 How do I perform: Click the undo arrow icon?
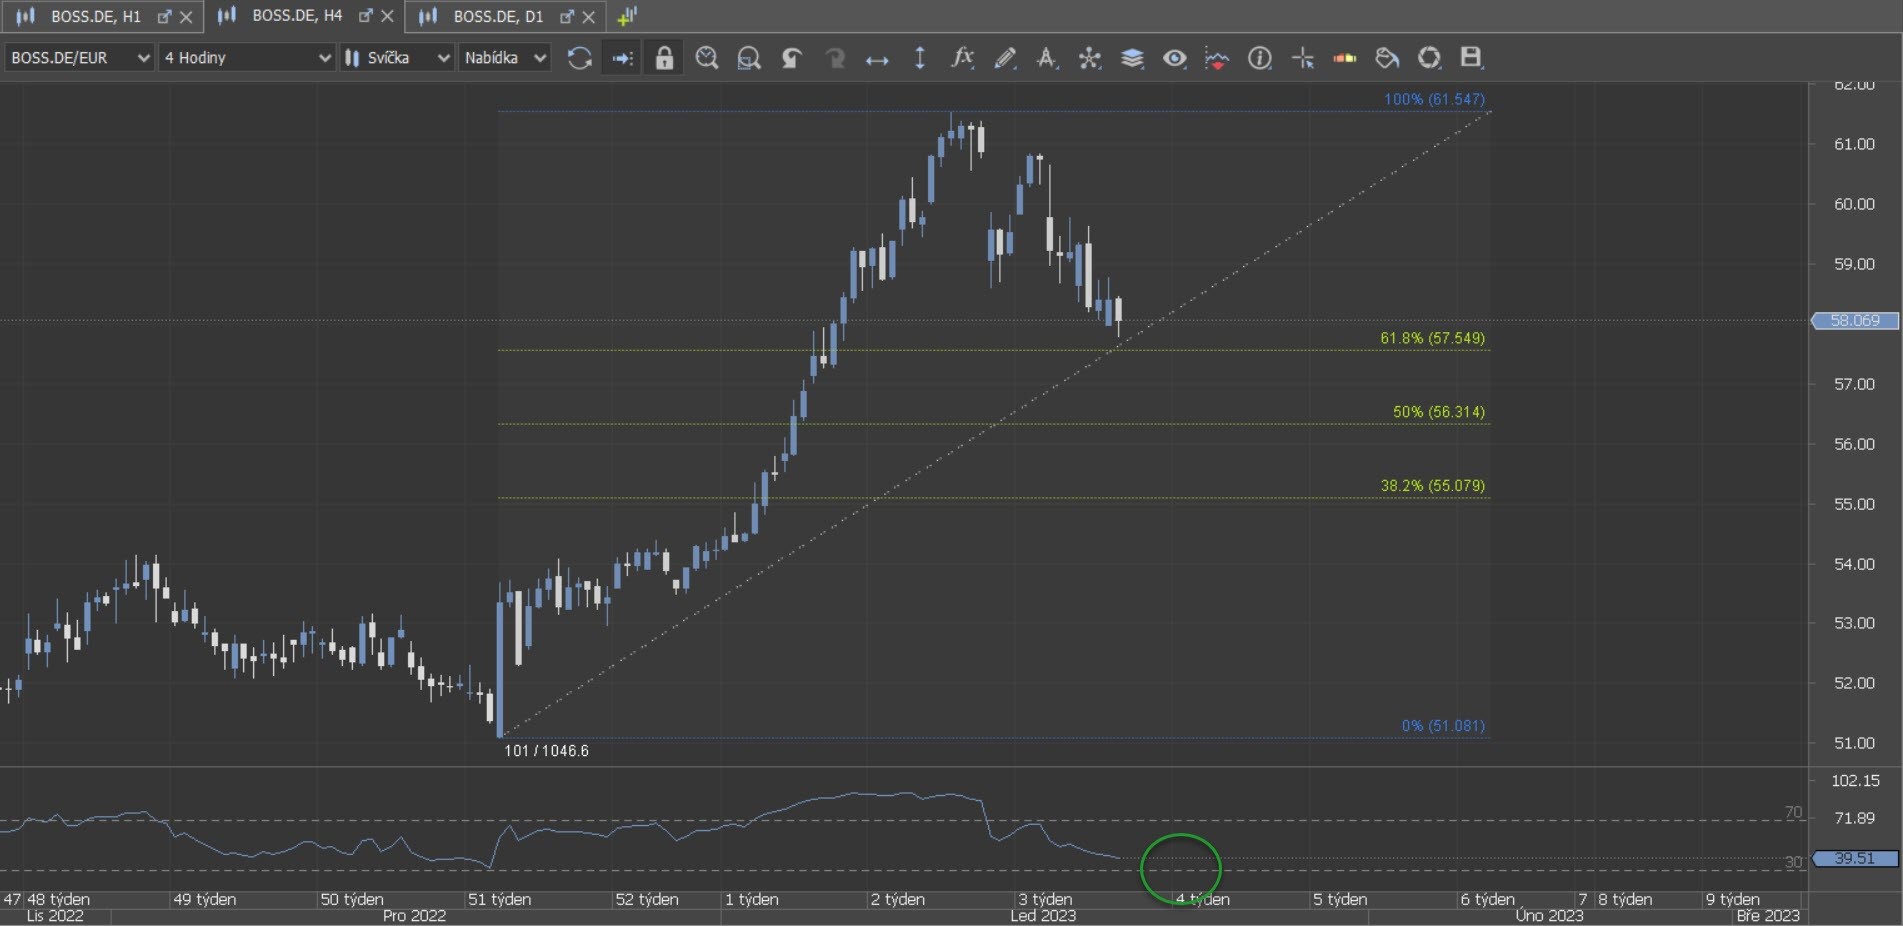[x=792, y=58]
